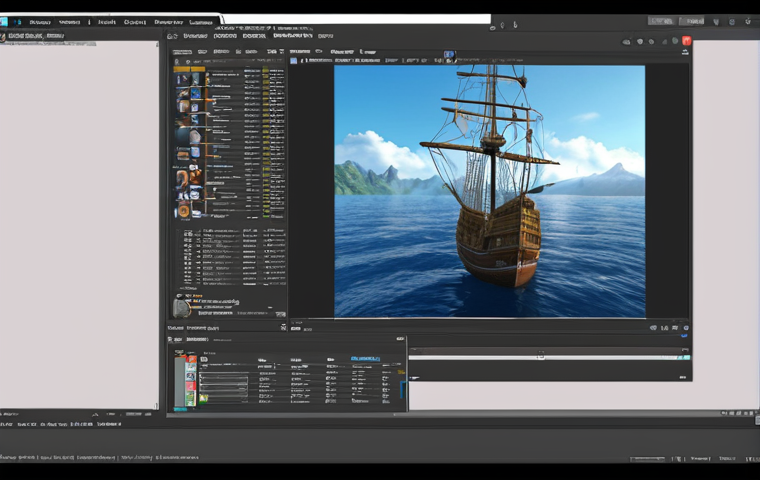Open the round orange thumbnail in the asset list
The image size is (760, 480).
click(183, 210)
